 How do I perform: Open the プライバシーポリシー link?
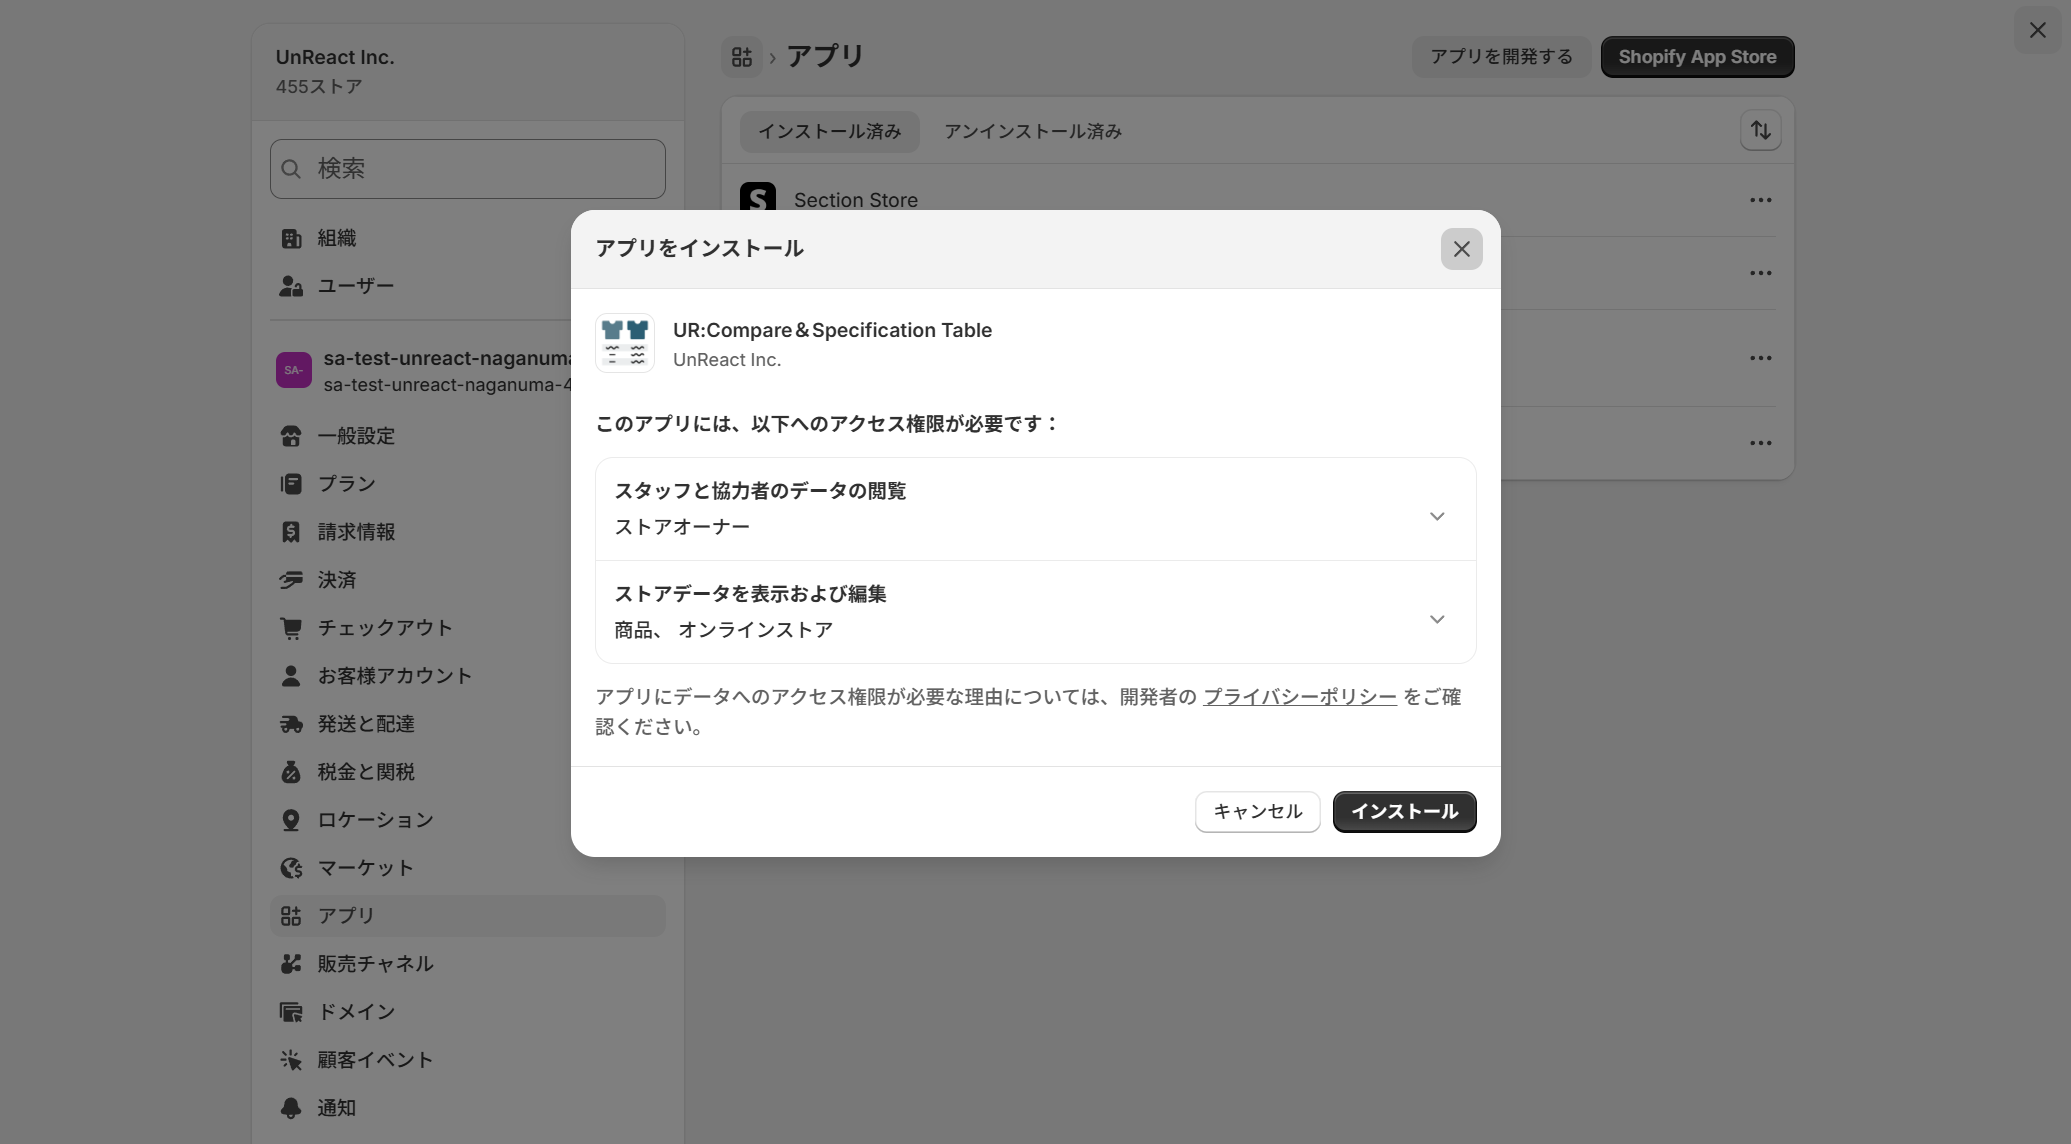pos(1299,697)
